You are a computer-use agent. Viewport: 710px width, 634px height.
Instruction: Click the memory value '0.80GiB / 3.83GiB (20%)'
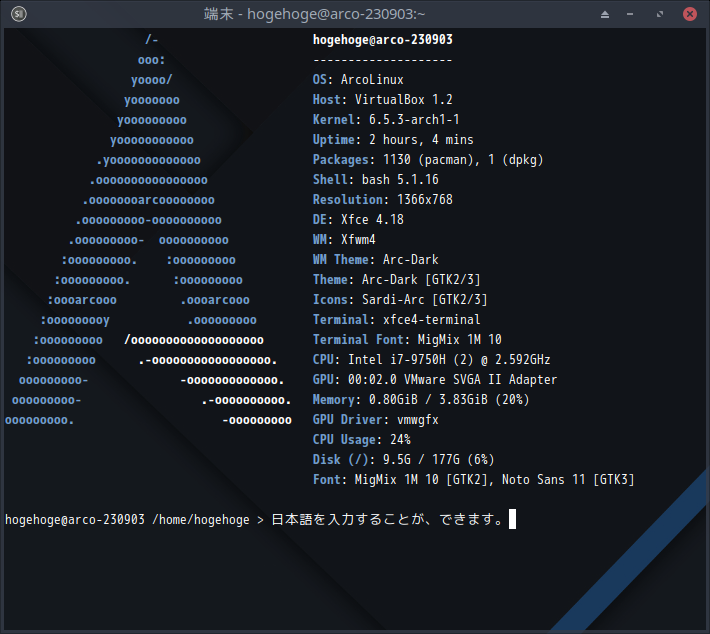pos(449,399)
